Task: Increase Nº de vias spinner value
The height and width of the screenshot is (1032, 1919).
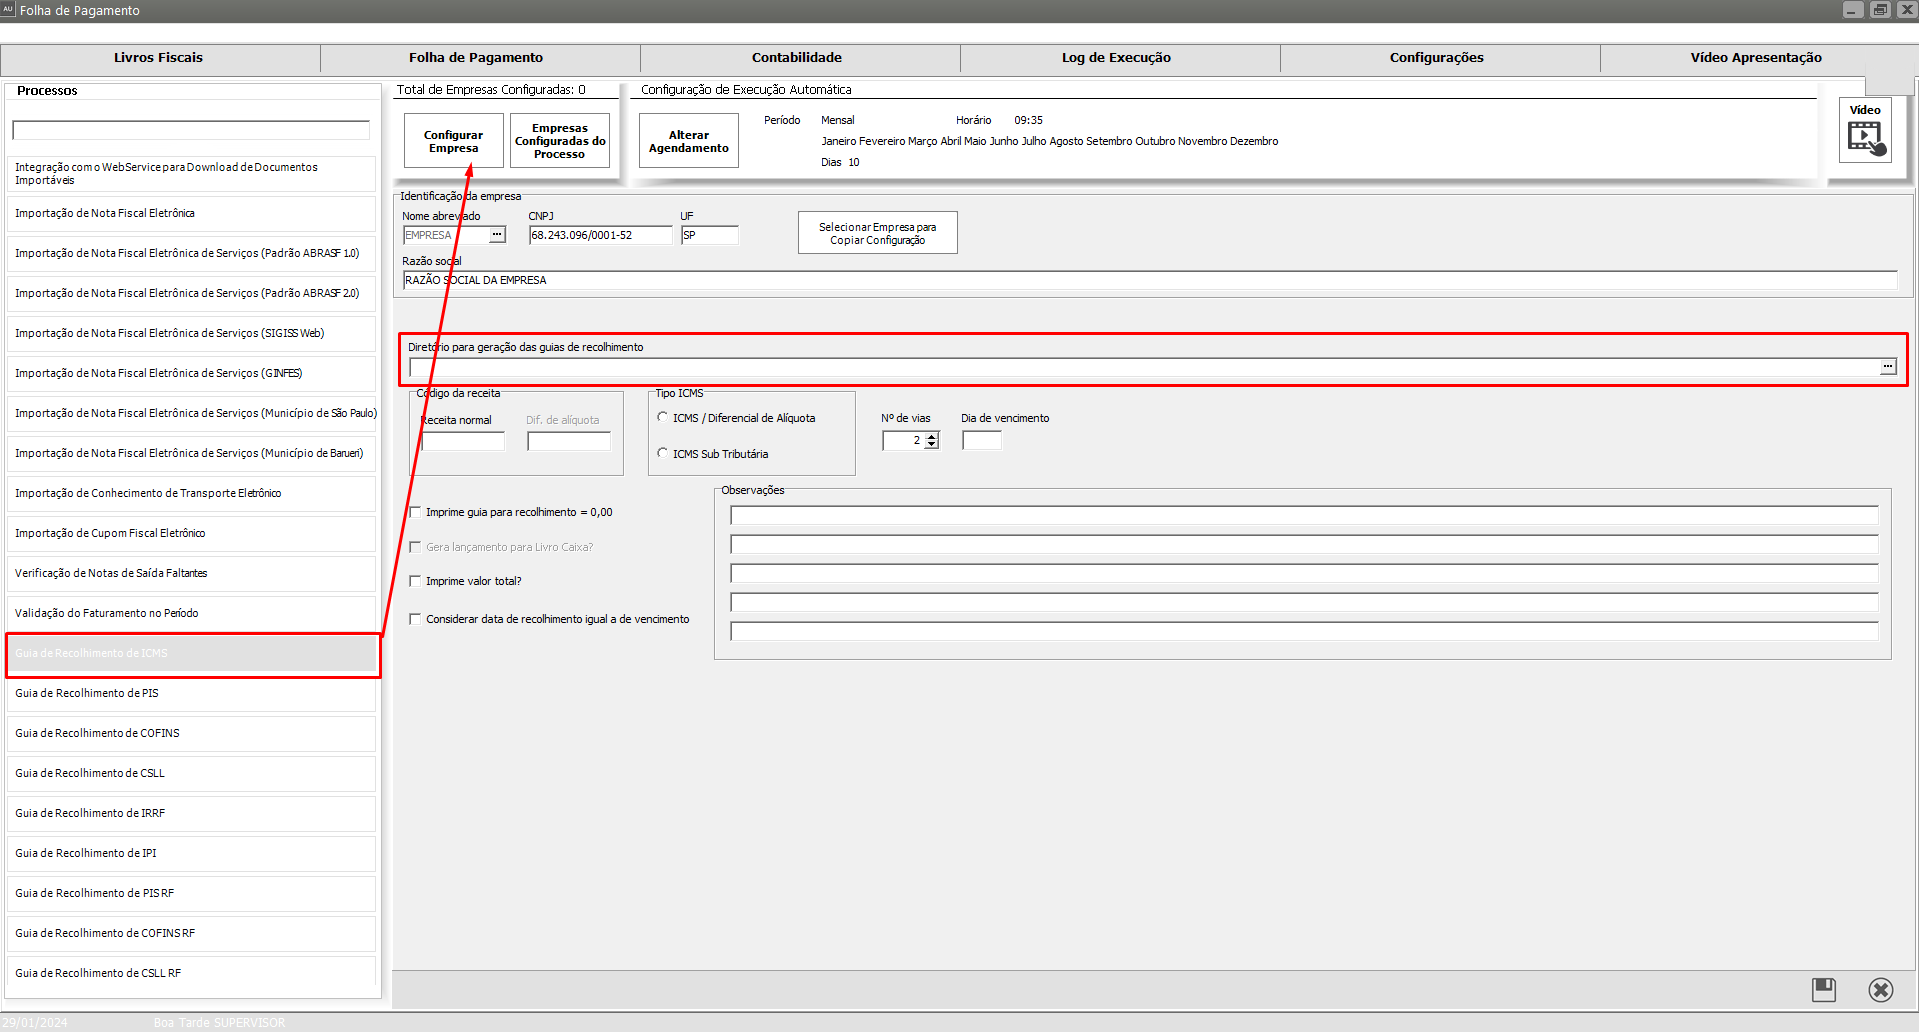Action: (932, 436)
